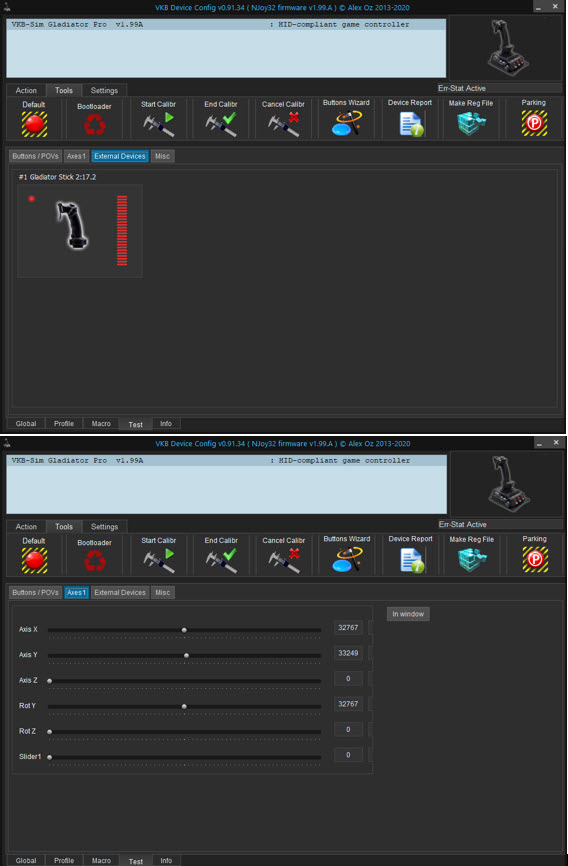Click Axis Y value field 33249
Screen dimensions: 568x866
(x=348, y=653)
